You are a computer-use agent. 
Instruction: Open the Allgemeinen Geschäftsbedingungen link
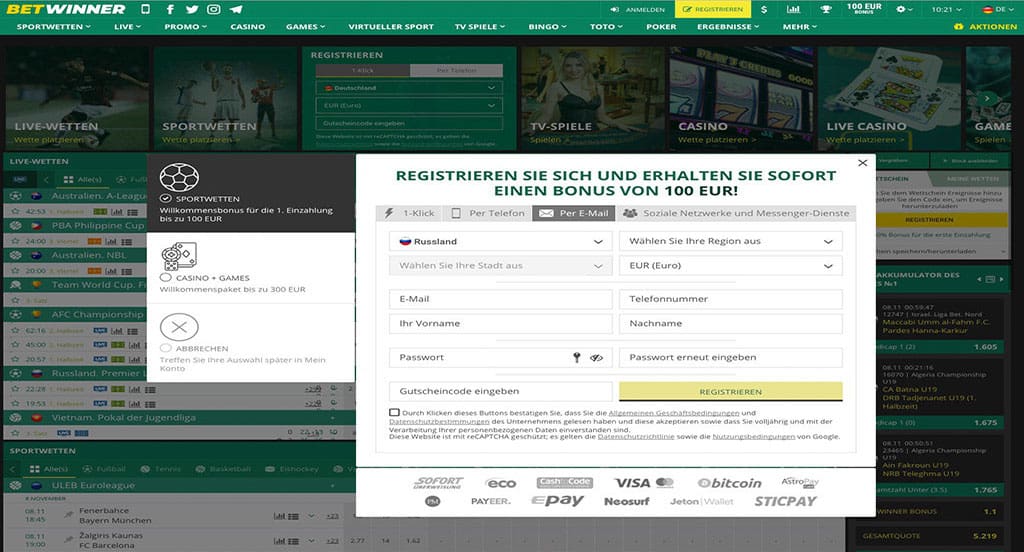[673, 413]
